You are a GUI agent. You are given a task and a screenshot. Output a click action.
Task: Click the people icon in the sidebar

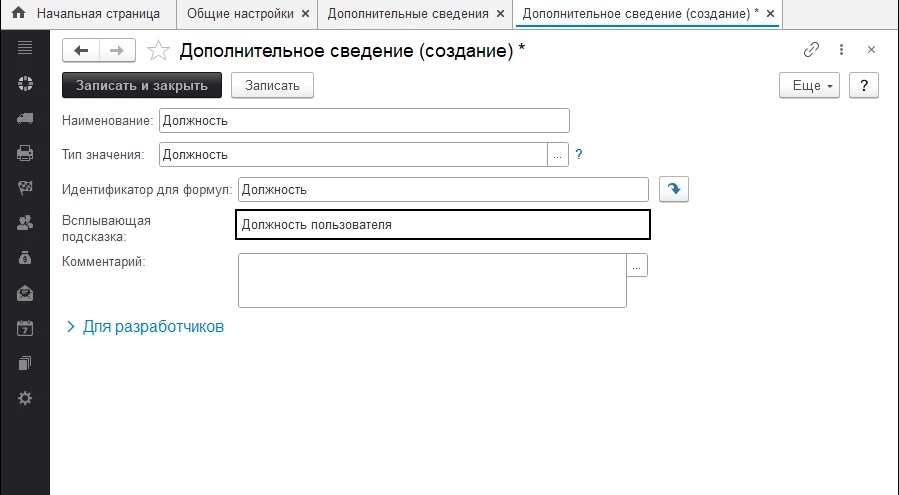coord(25,223)
